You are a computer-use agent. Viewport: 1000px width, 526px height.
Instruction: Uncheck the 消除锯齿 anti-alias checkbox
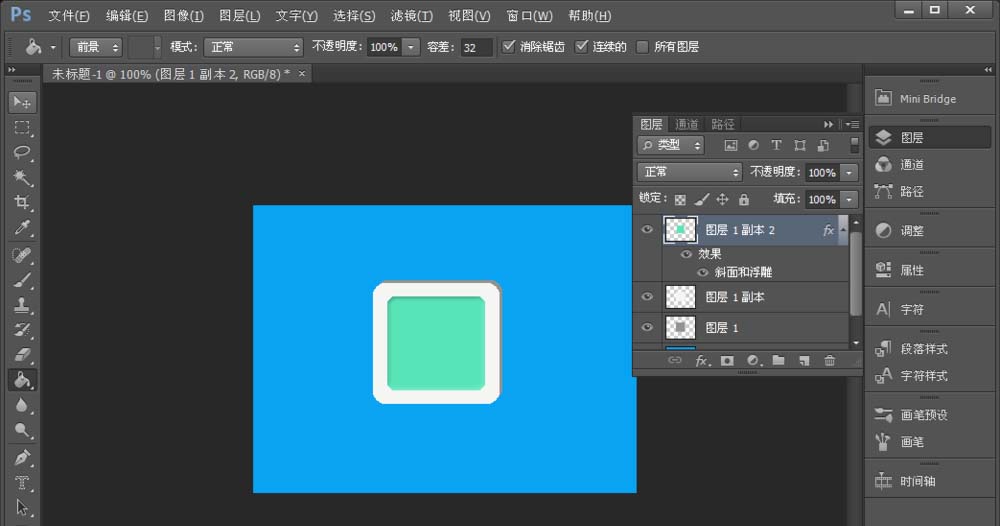tap(509, 47)
